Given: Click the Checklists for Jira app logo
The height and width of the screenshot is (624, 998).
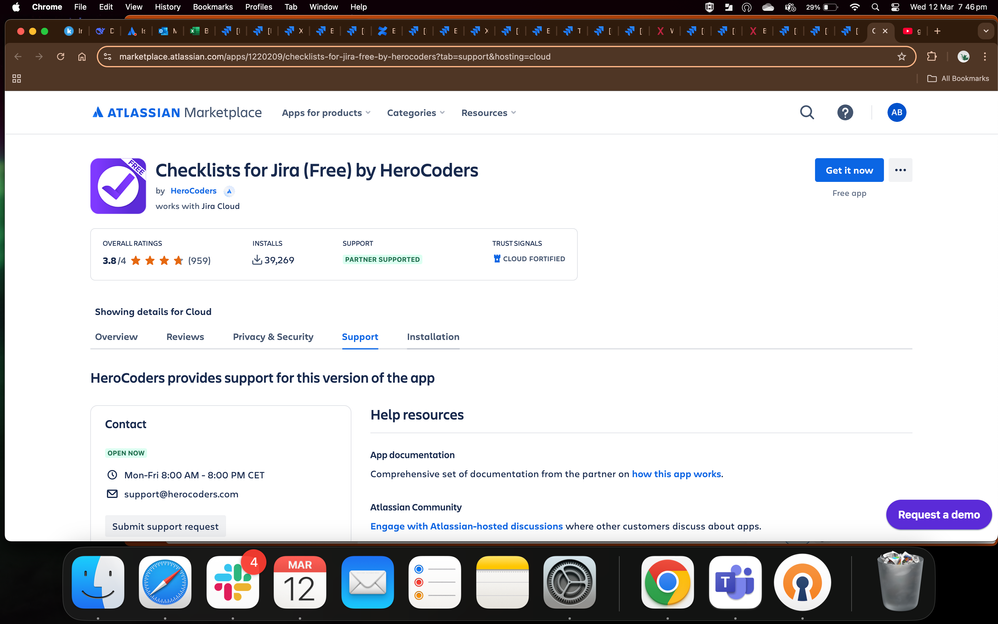Looking at the screenshot, I should point(118,186).
